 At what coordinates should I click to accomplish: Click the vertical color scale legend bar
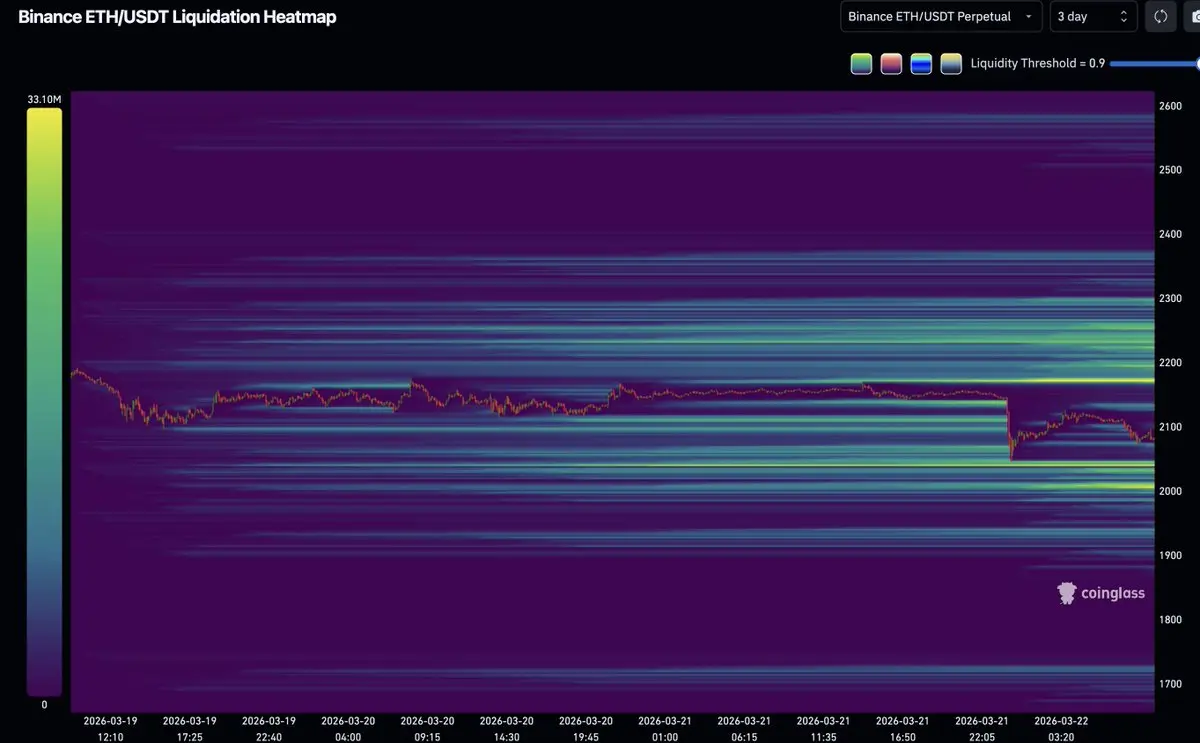click(44, 402)
